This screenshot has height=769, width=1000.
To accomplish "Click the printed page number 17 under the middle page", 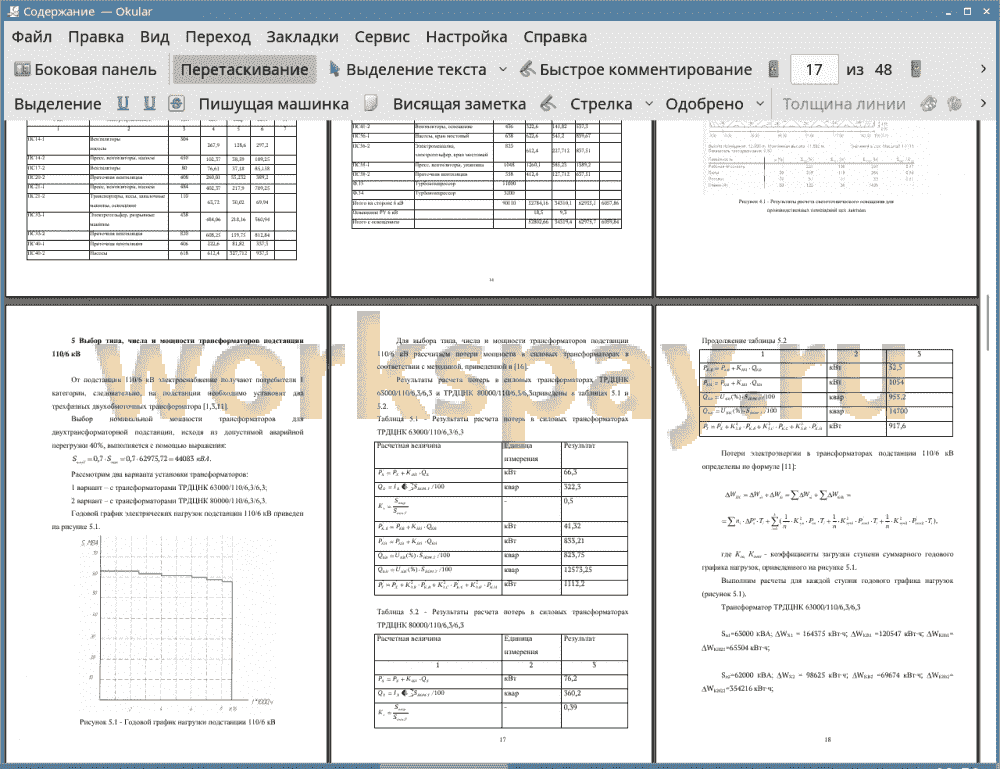I will 503,740.
